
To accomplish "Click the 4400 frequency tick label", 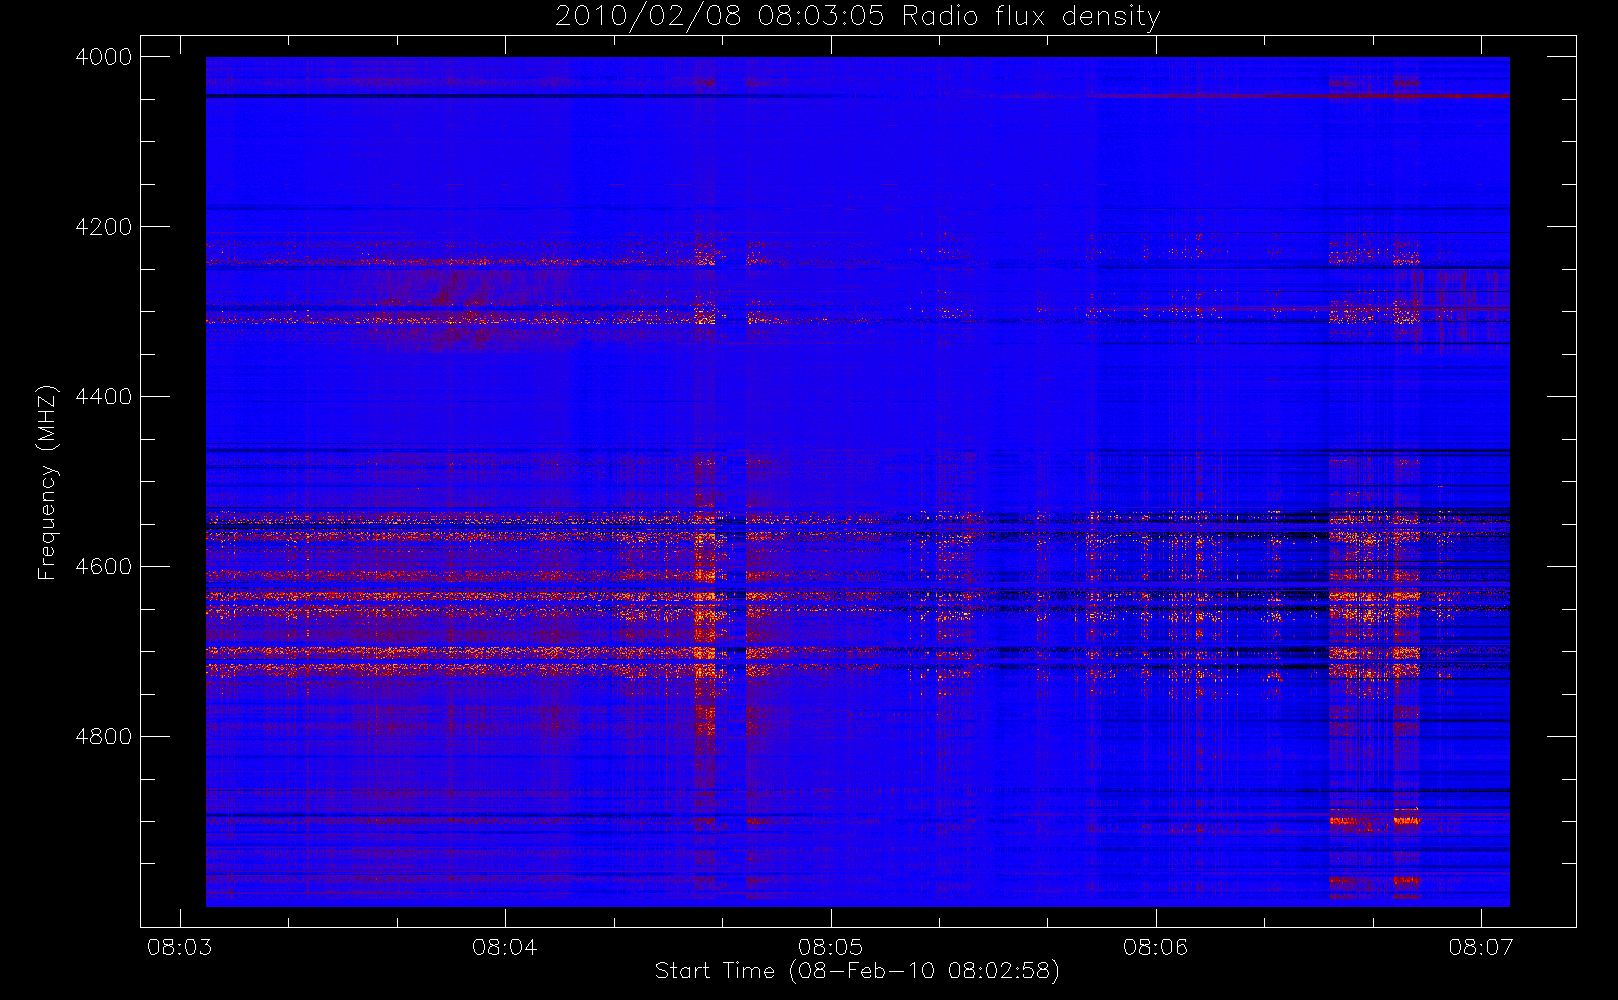I will pos(104,397).
